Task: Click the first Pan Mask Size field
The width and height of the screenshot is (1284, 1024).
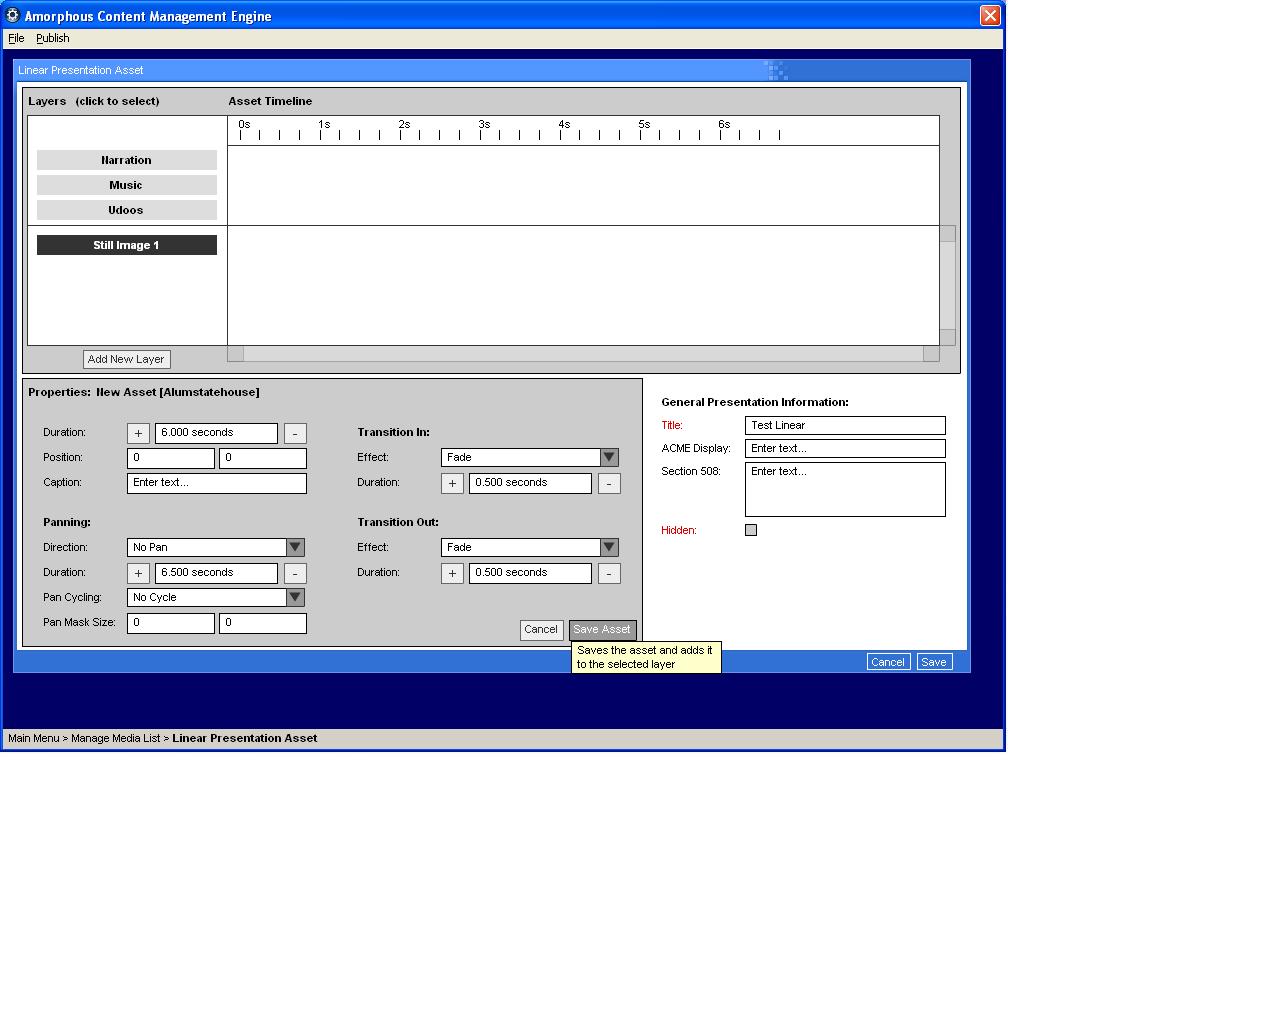Action: pos(171,623)
